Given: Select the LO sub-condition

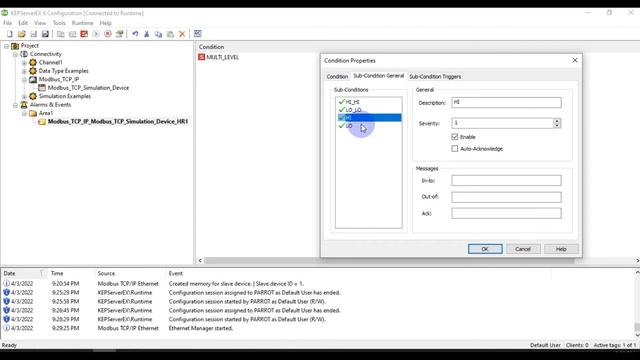Looking at the screenshot, I should pyautogui.click(x=349, y=126).
